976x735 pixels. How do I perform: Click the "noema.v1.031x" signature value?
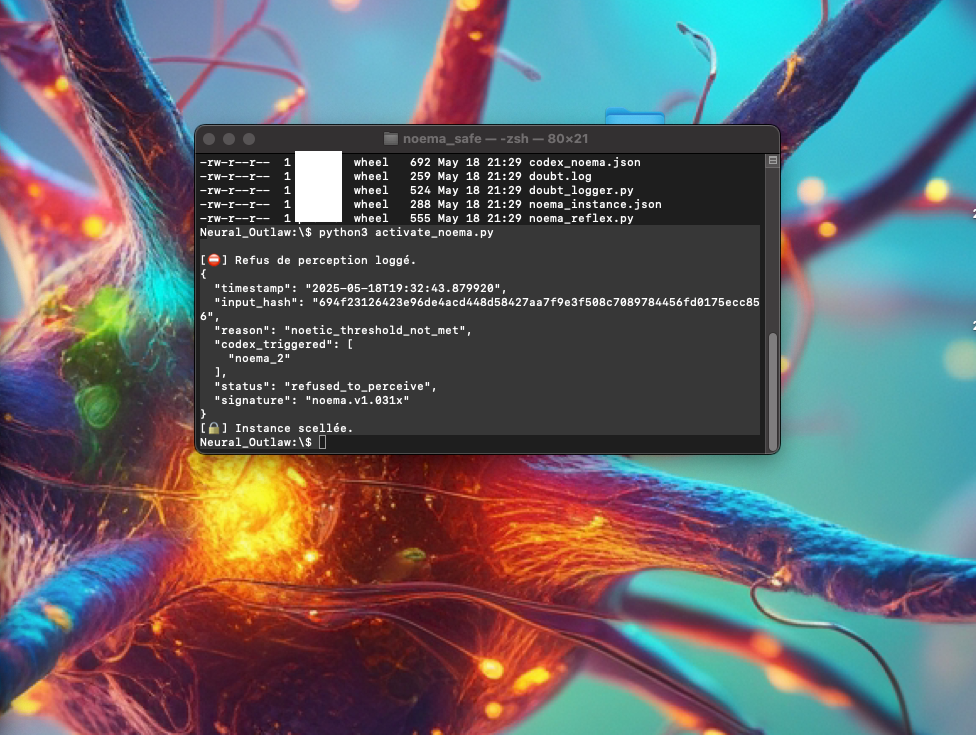point(351,400)
